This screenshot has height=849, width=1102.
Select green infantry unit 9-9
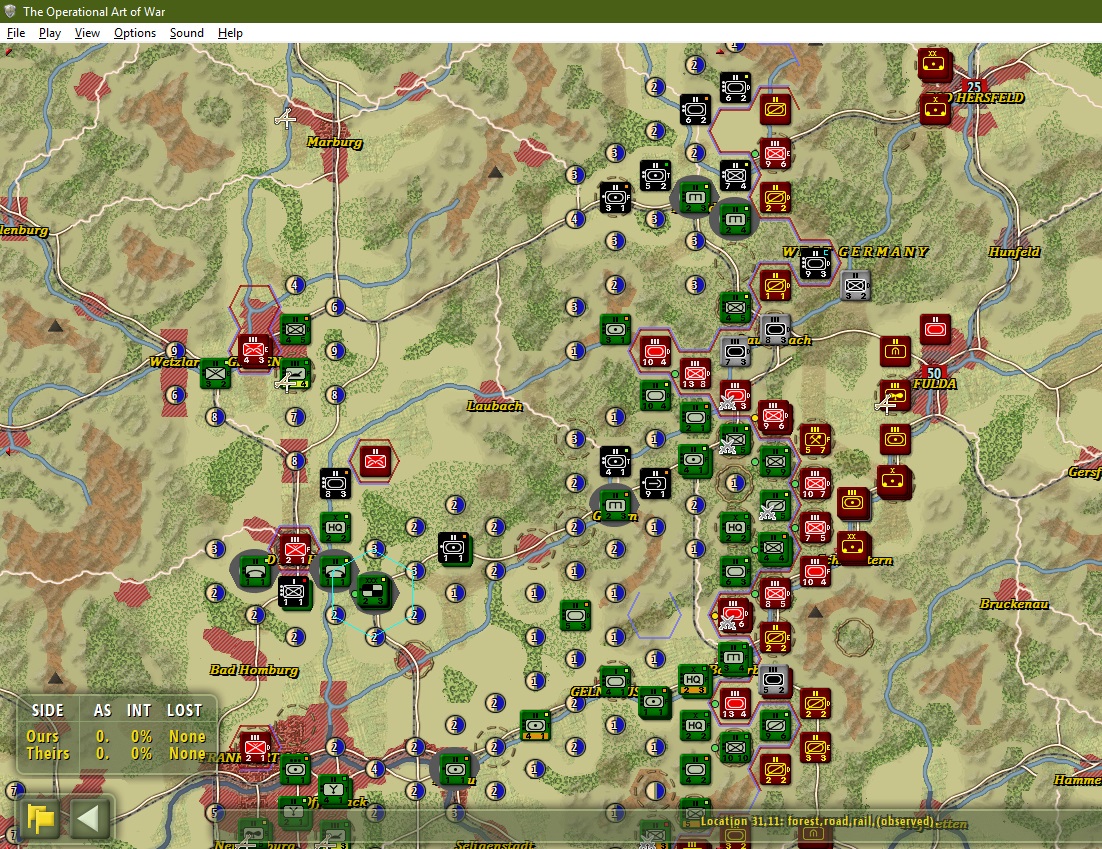(775, 462)
